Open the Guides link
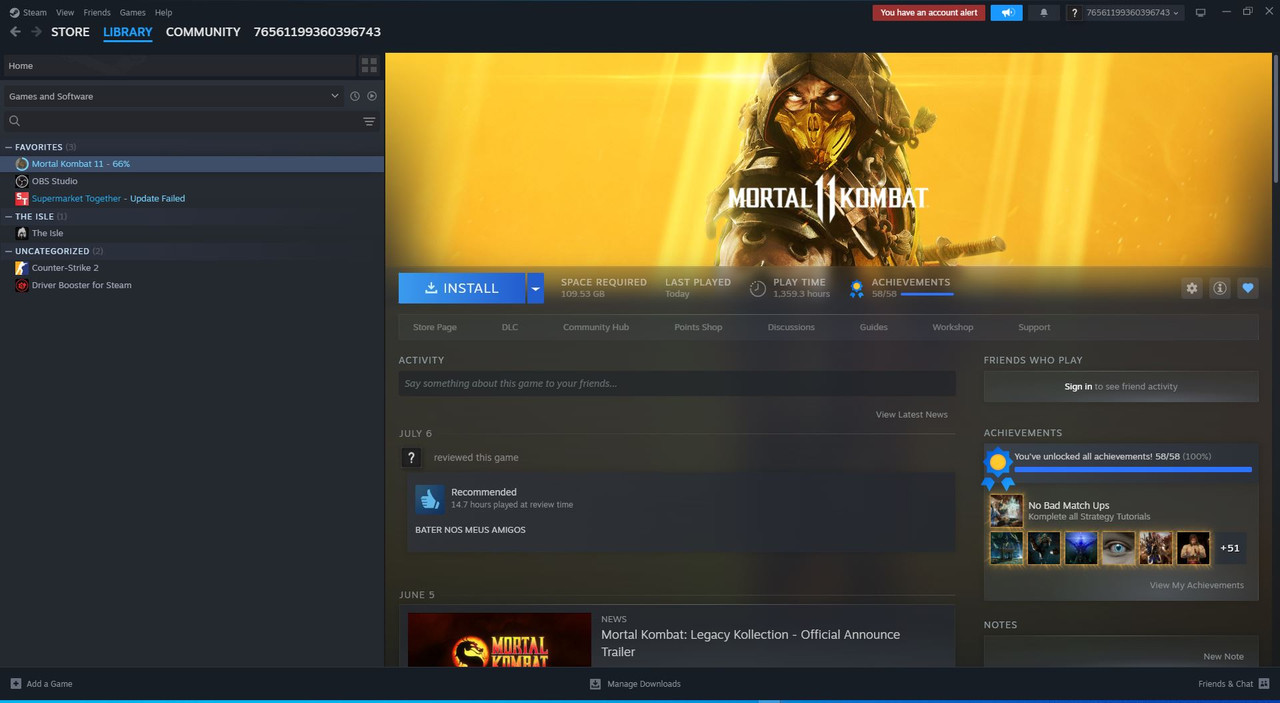The height and width of the screenshot is (703, 1280). coord(874,327)
